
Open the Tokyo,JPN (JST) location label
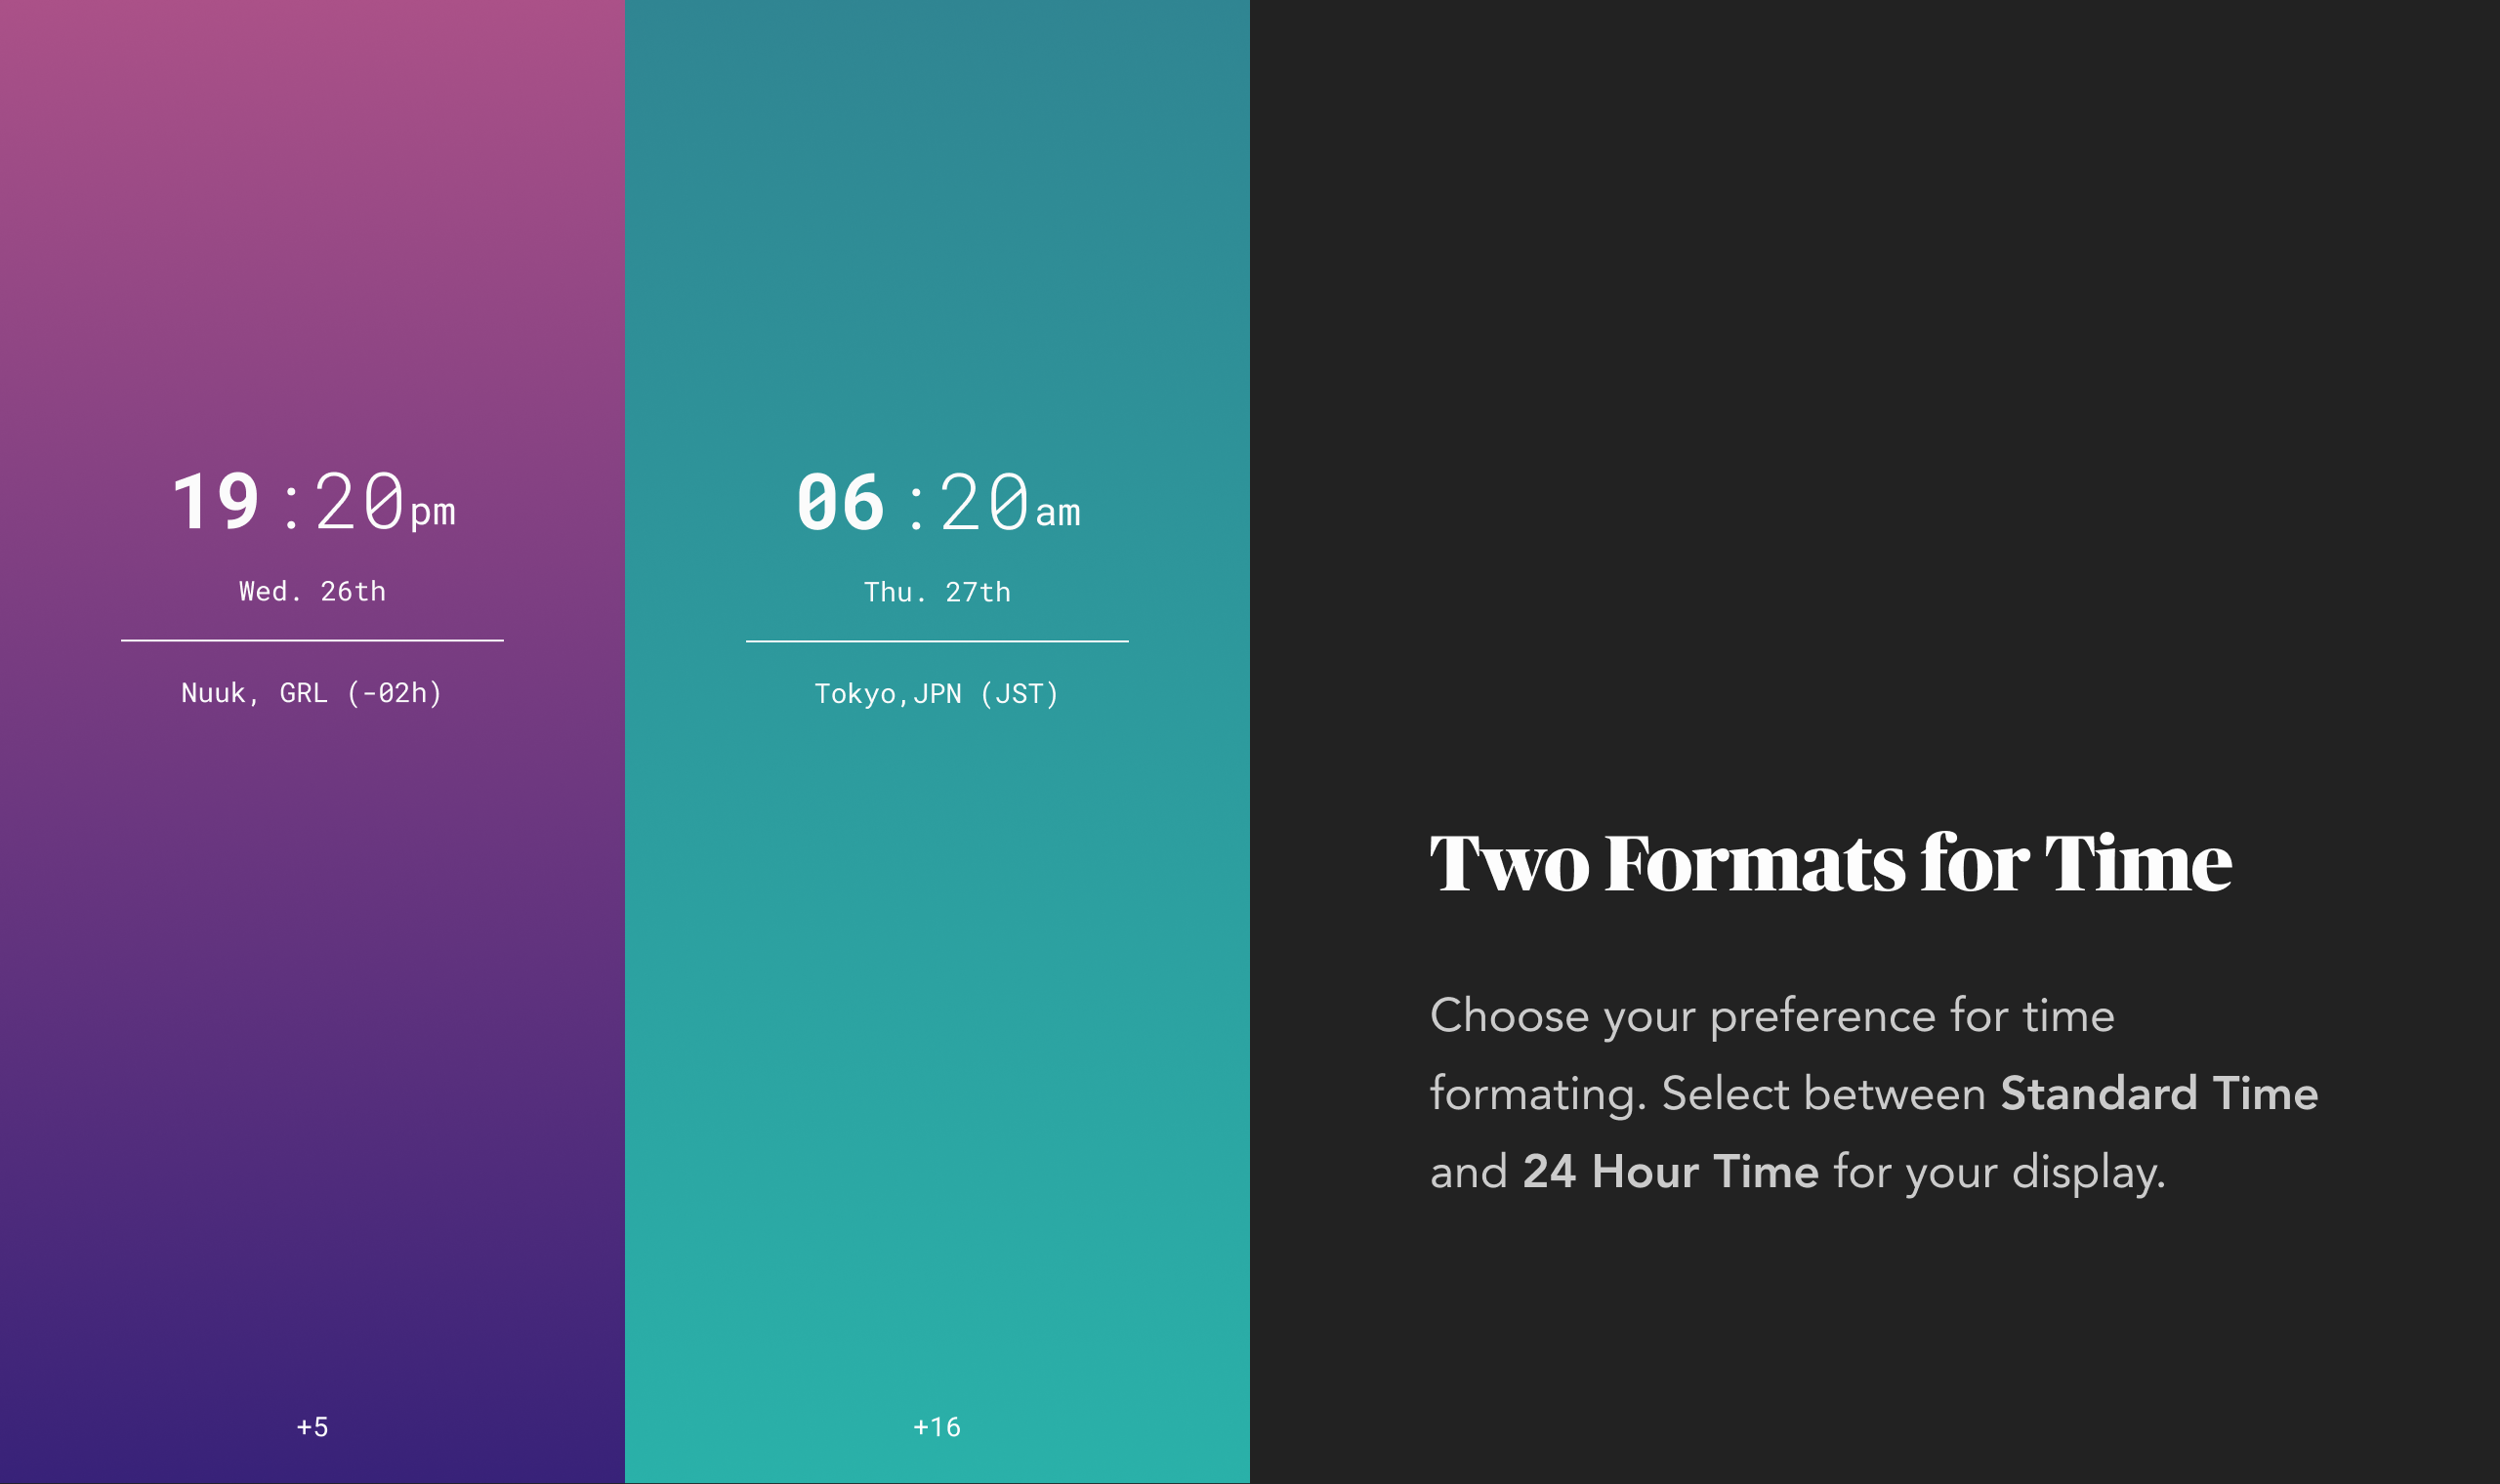(937, 694)
